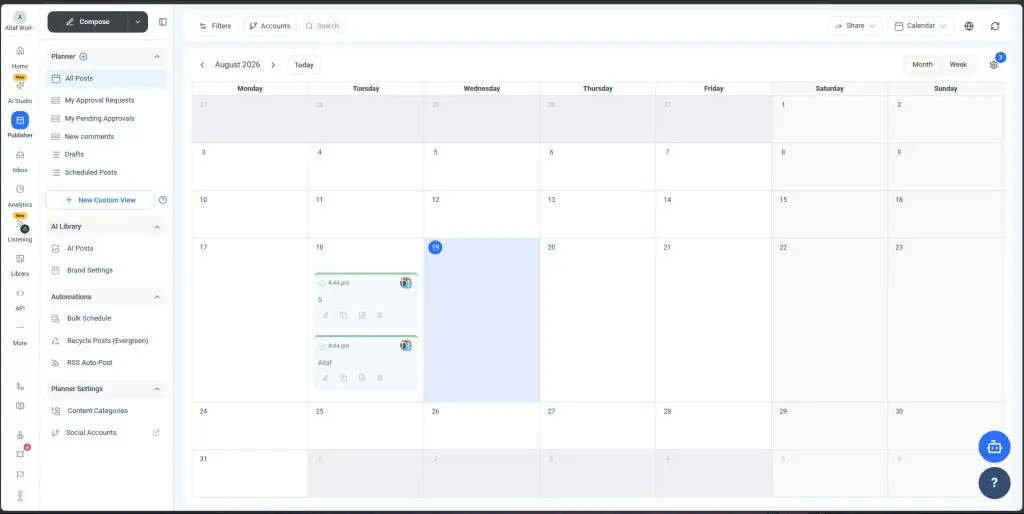
Task: Collapse the sidebar panel using toggle icon
Action: tap(163, 22)
